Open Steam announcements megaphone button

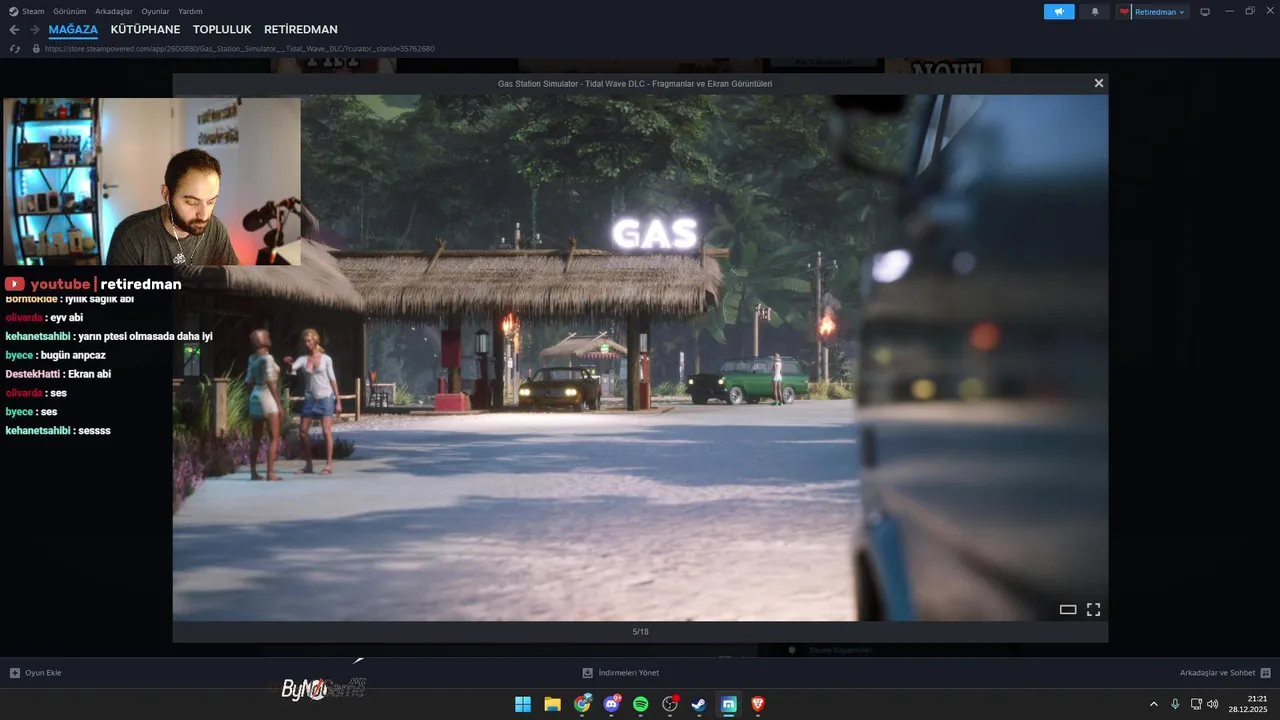(x=1059, y=12)
